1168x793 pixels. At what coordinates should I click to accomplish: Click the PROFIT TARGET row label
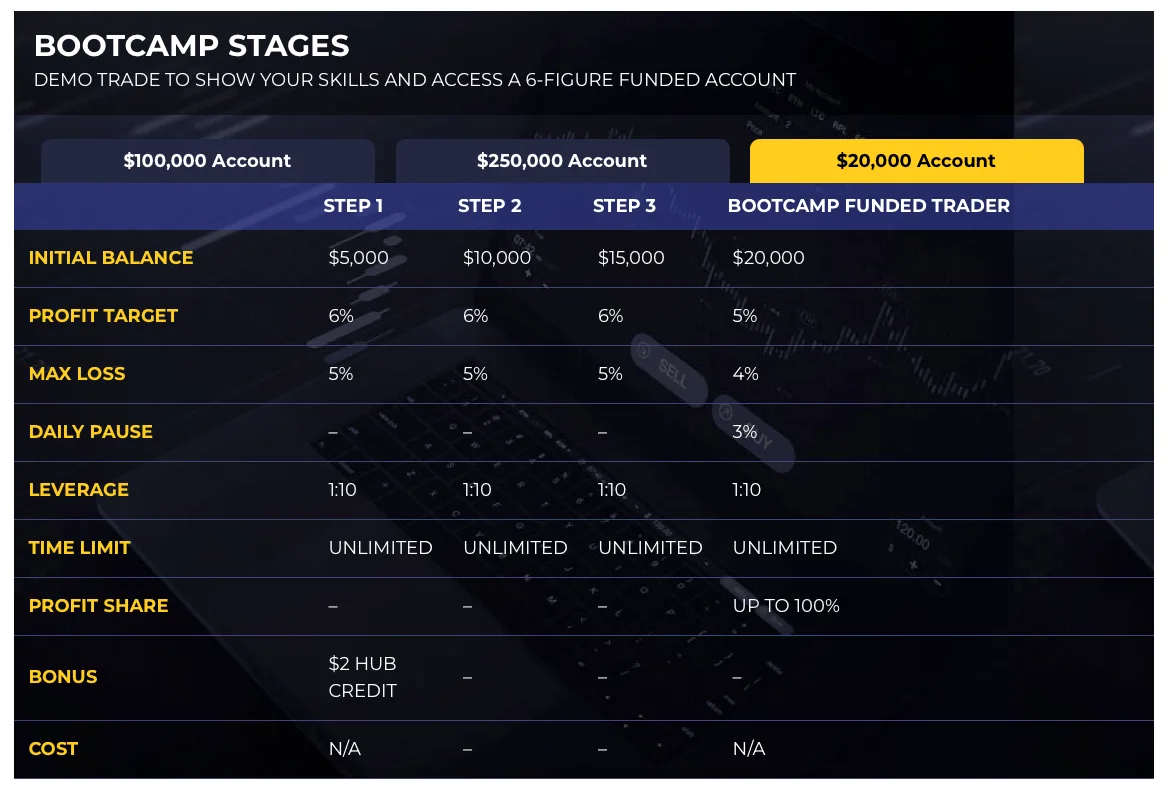tap(103, 316)
